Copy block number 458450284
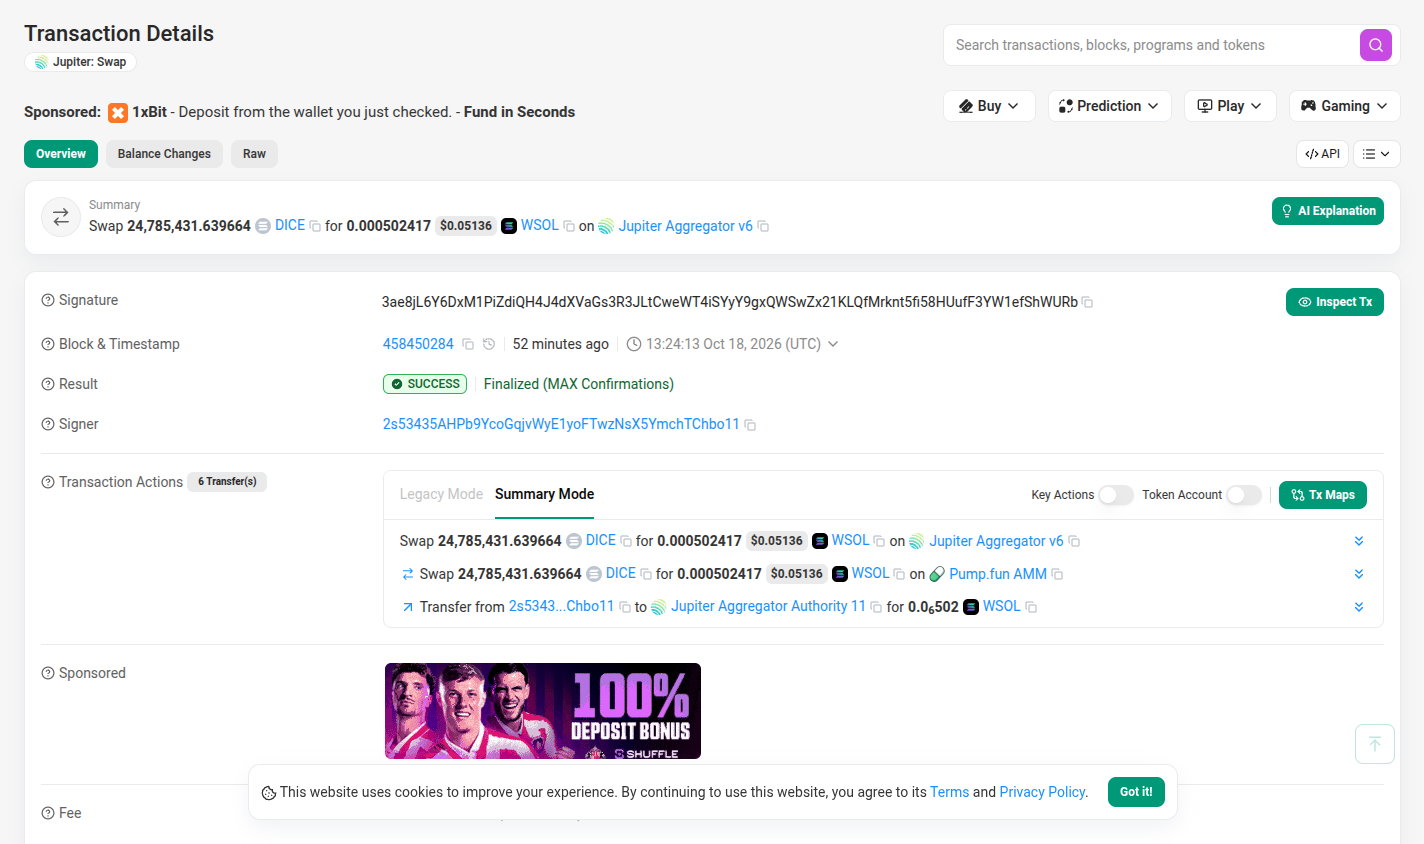The height and width of the screenshot is (844, 1424). click(x=467, y=344)
